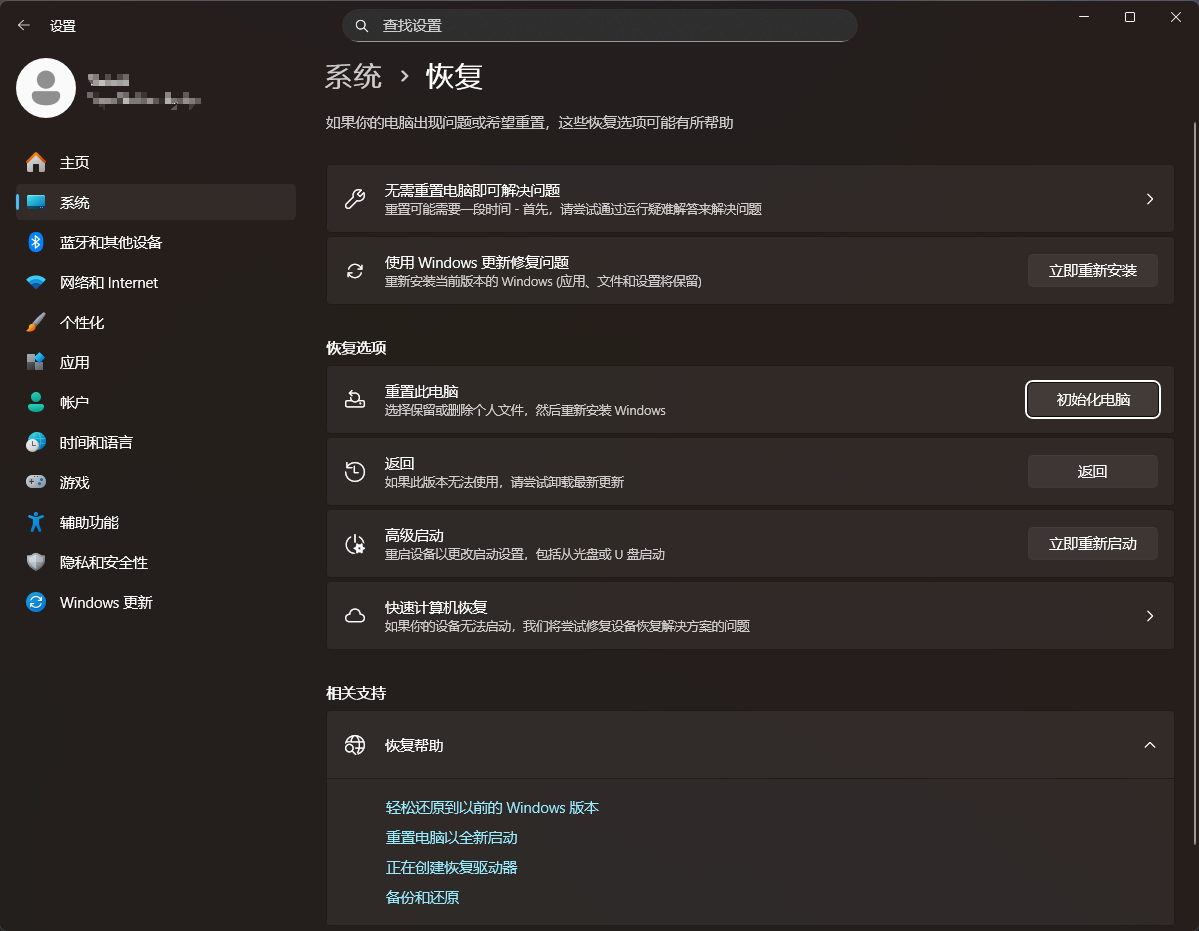The height and width of the screenshot is (931, 1199).
Task: Click the monitor icon beside 系统
Action: point(36,202)
